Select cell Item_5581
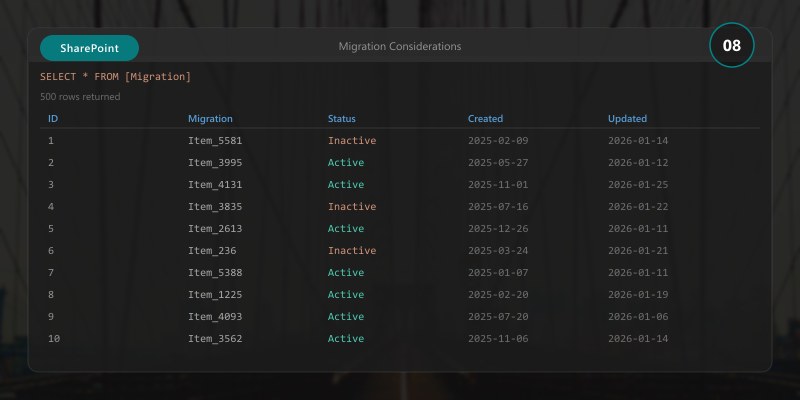This screenshot has width=800, height=400. click(x=215, y=140)
